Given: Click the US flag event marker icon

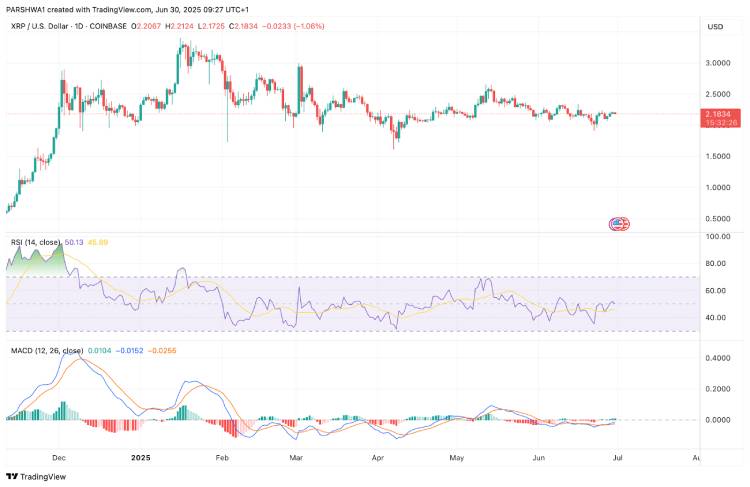Looking at the screenshot, I should pos(618,223).
